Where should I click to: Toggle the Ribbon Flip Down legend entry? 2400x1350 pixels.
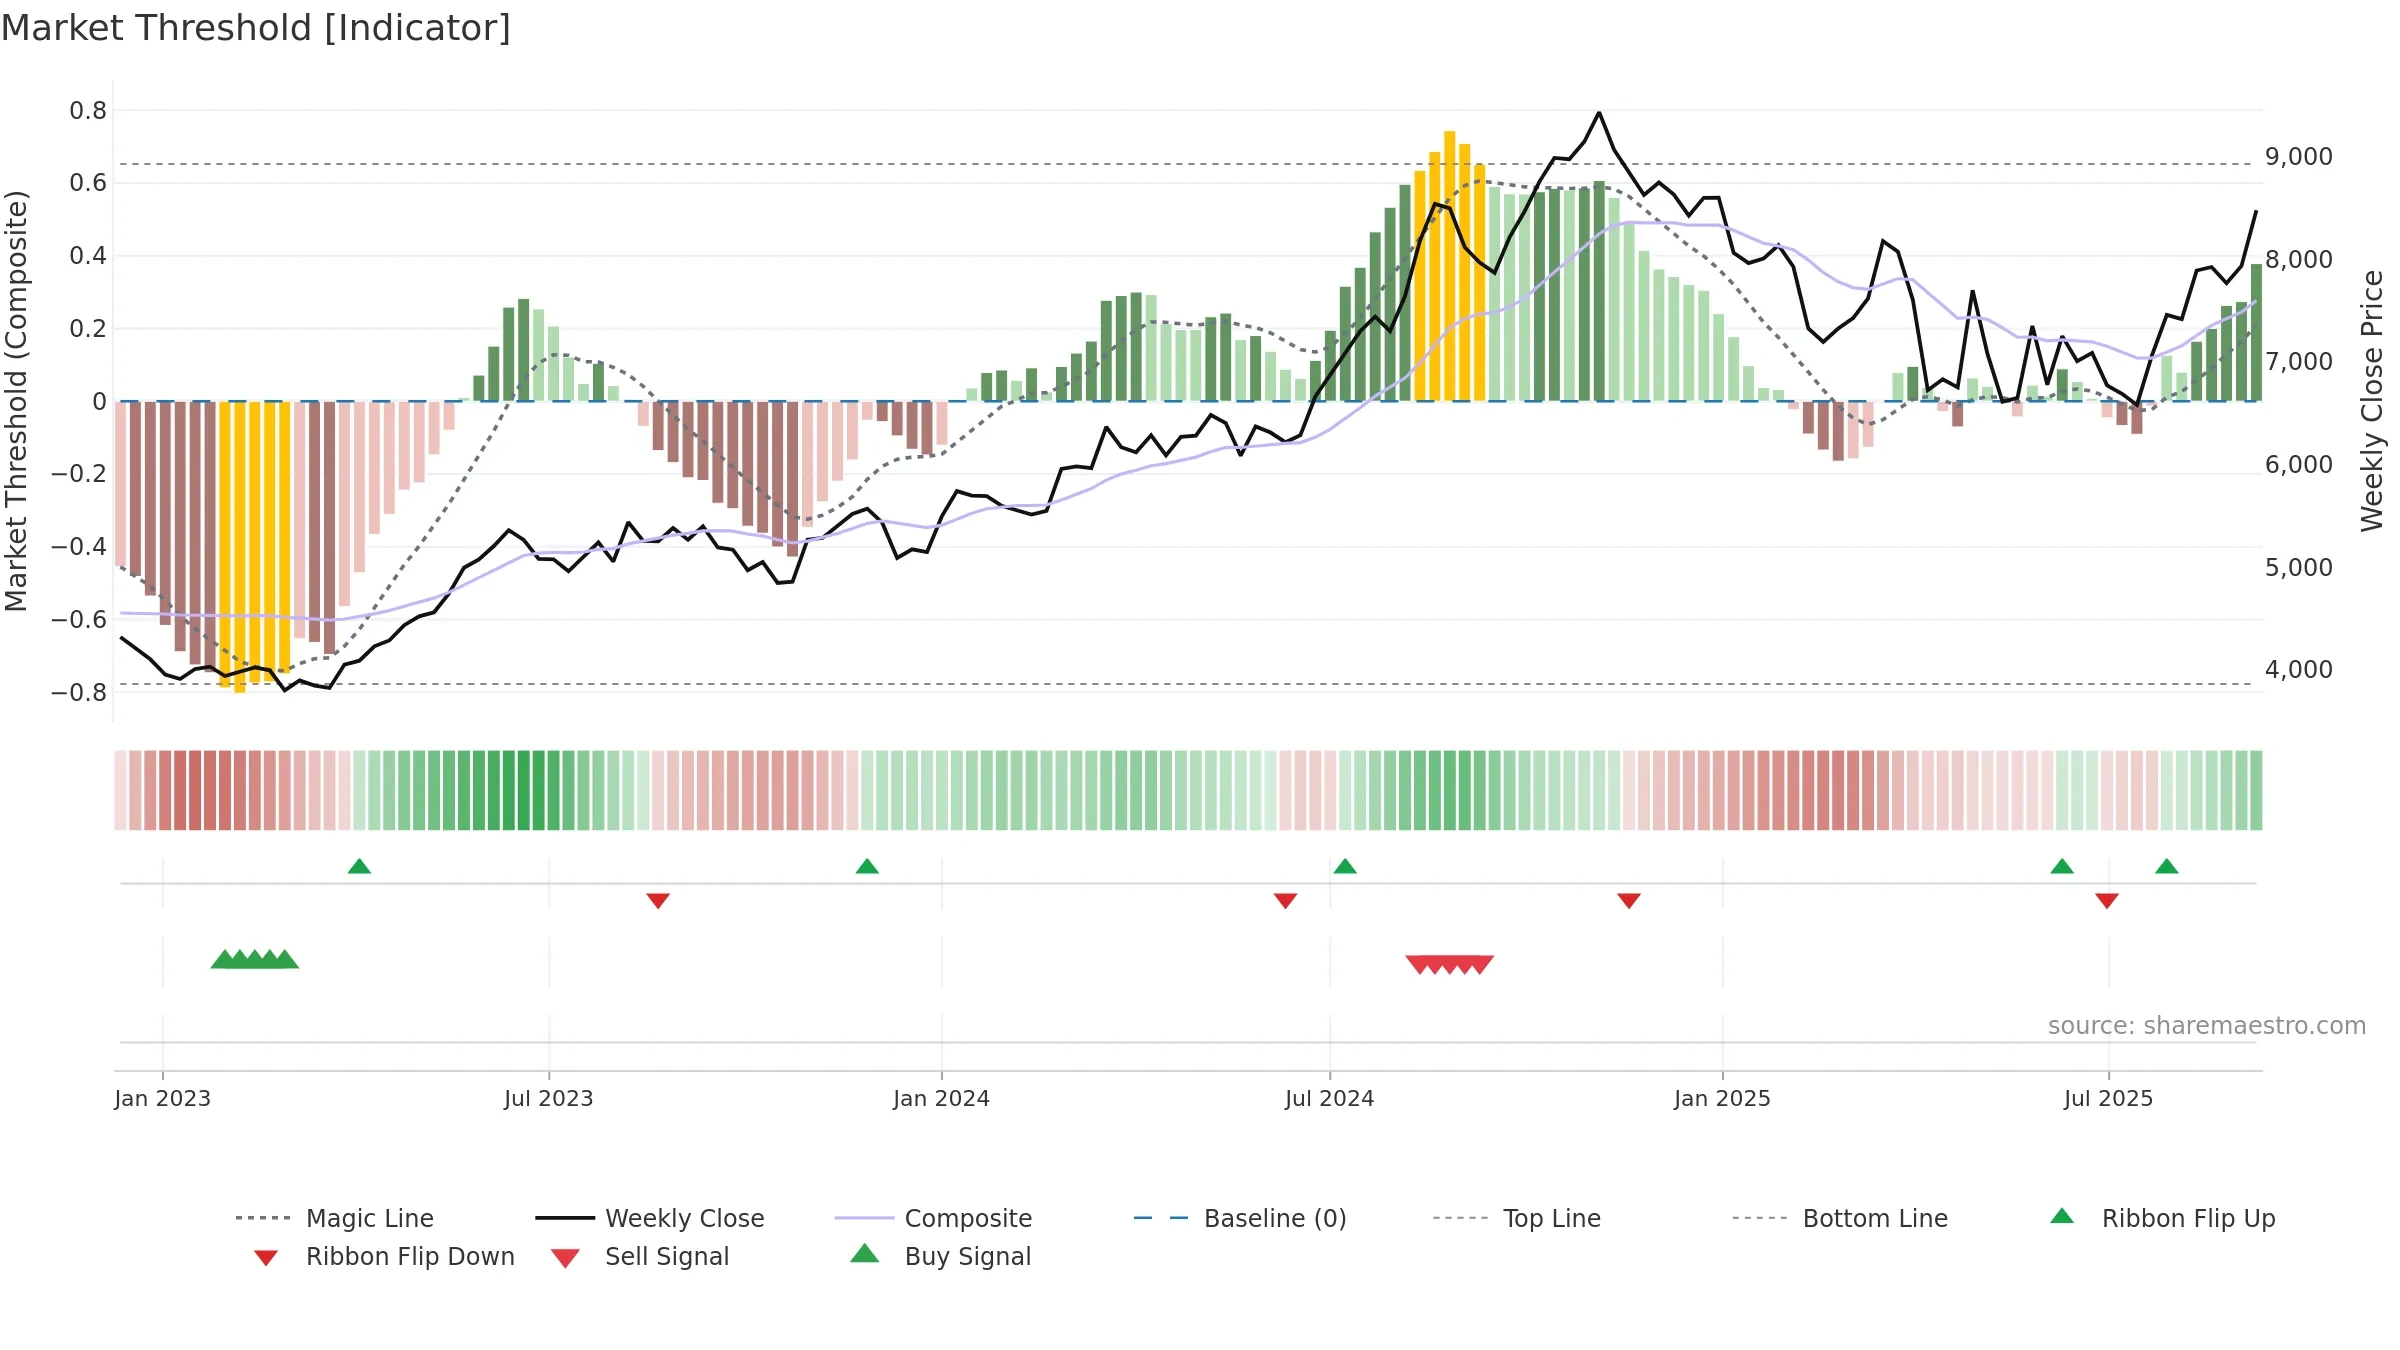(x=383, y=1256)
